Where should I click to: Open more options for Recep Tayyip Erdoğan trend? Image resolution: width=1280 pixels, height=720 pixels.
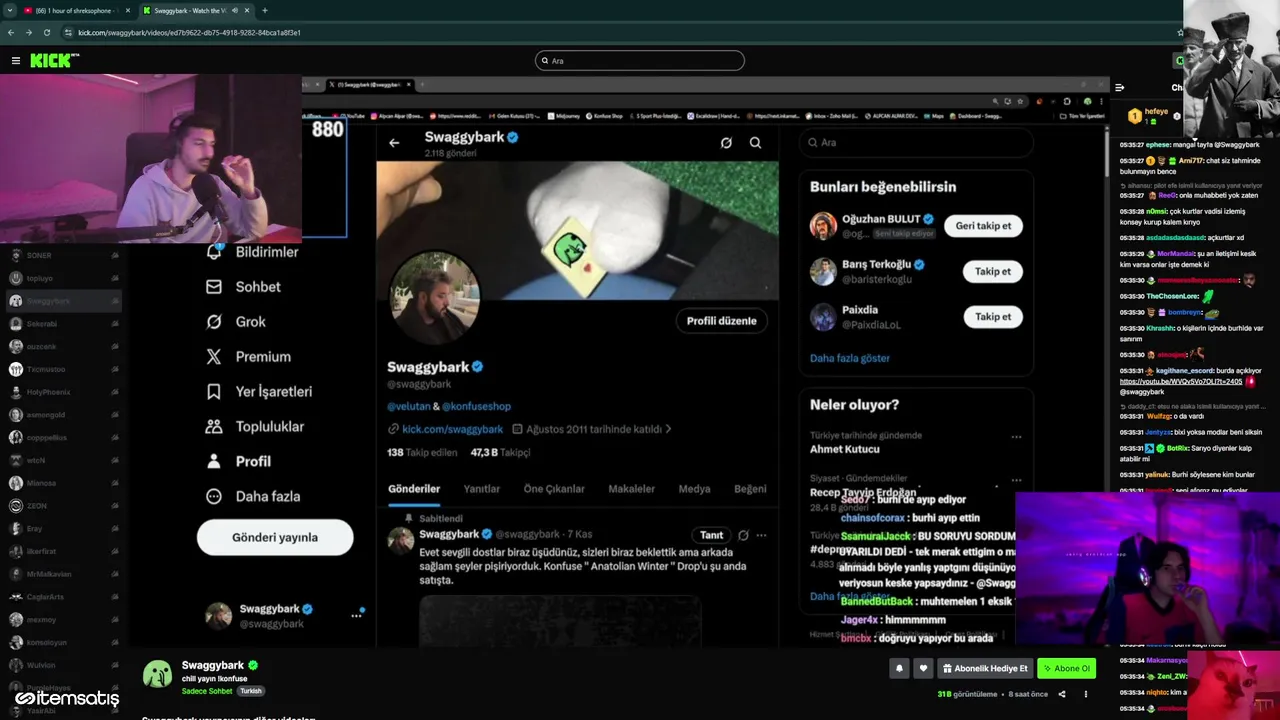pyautogui.click(x=1016, y=480)
